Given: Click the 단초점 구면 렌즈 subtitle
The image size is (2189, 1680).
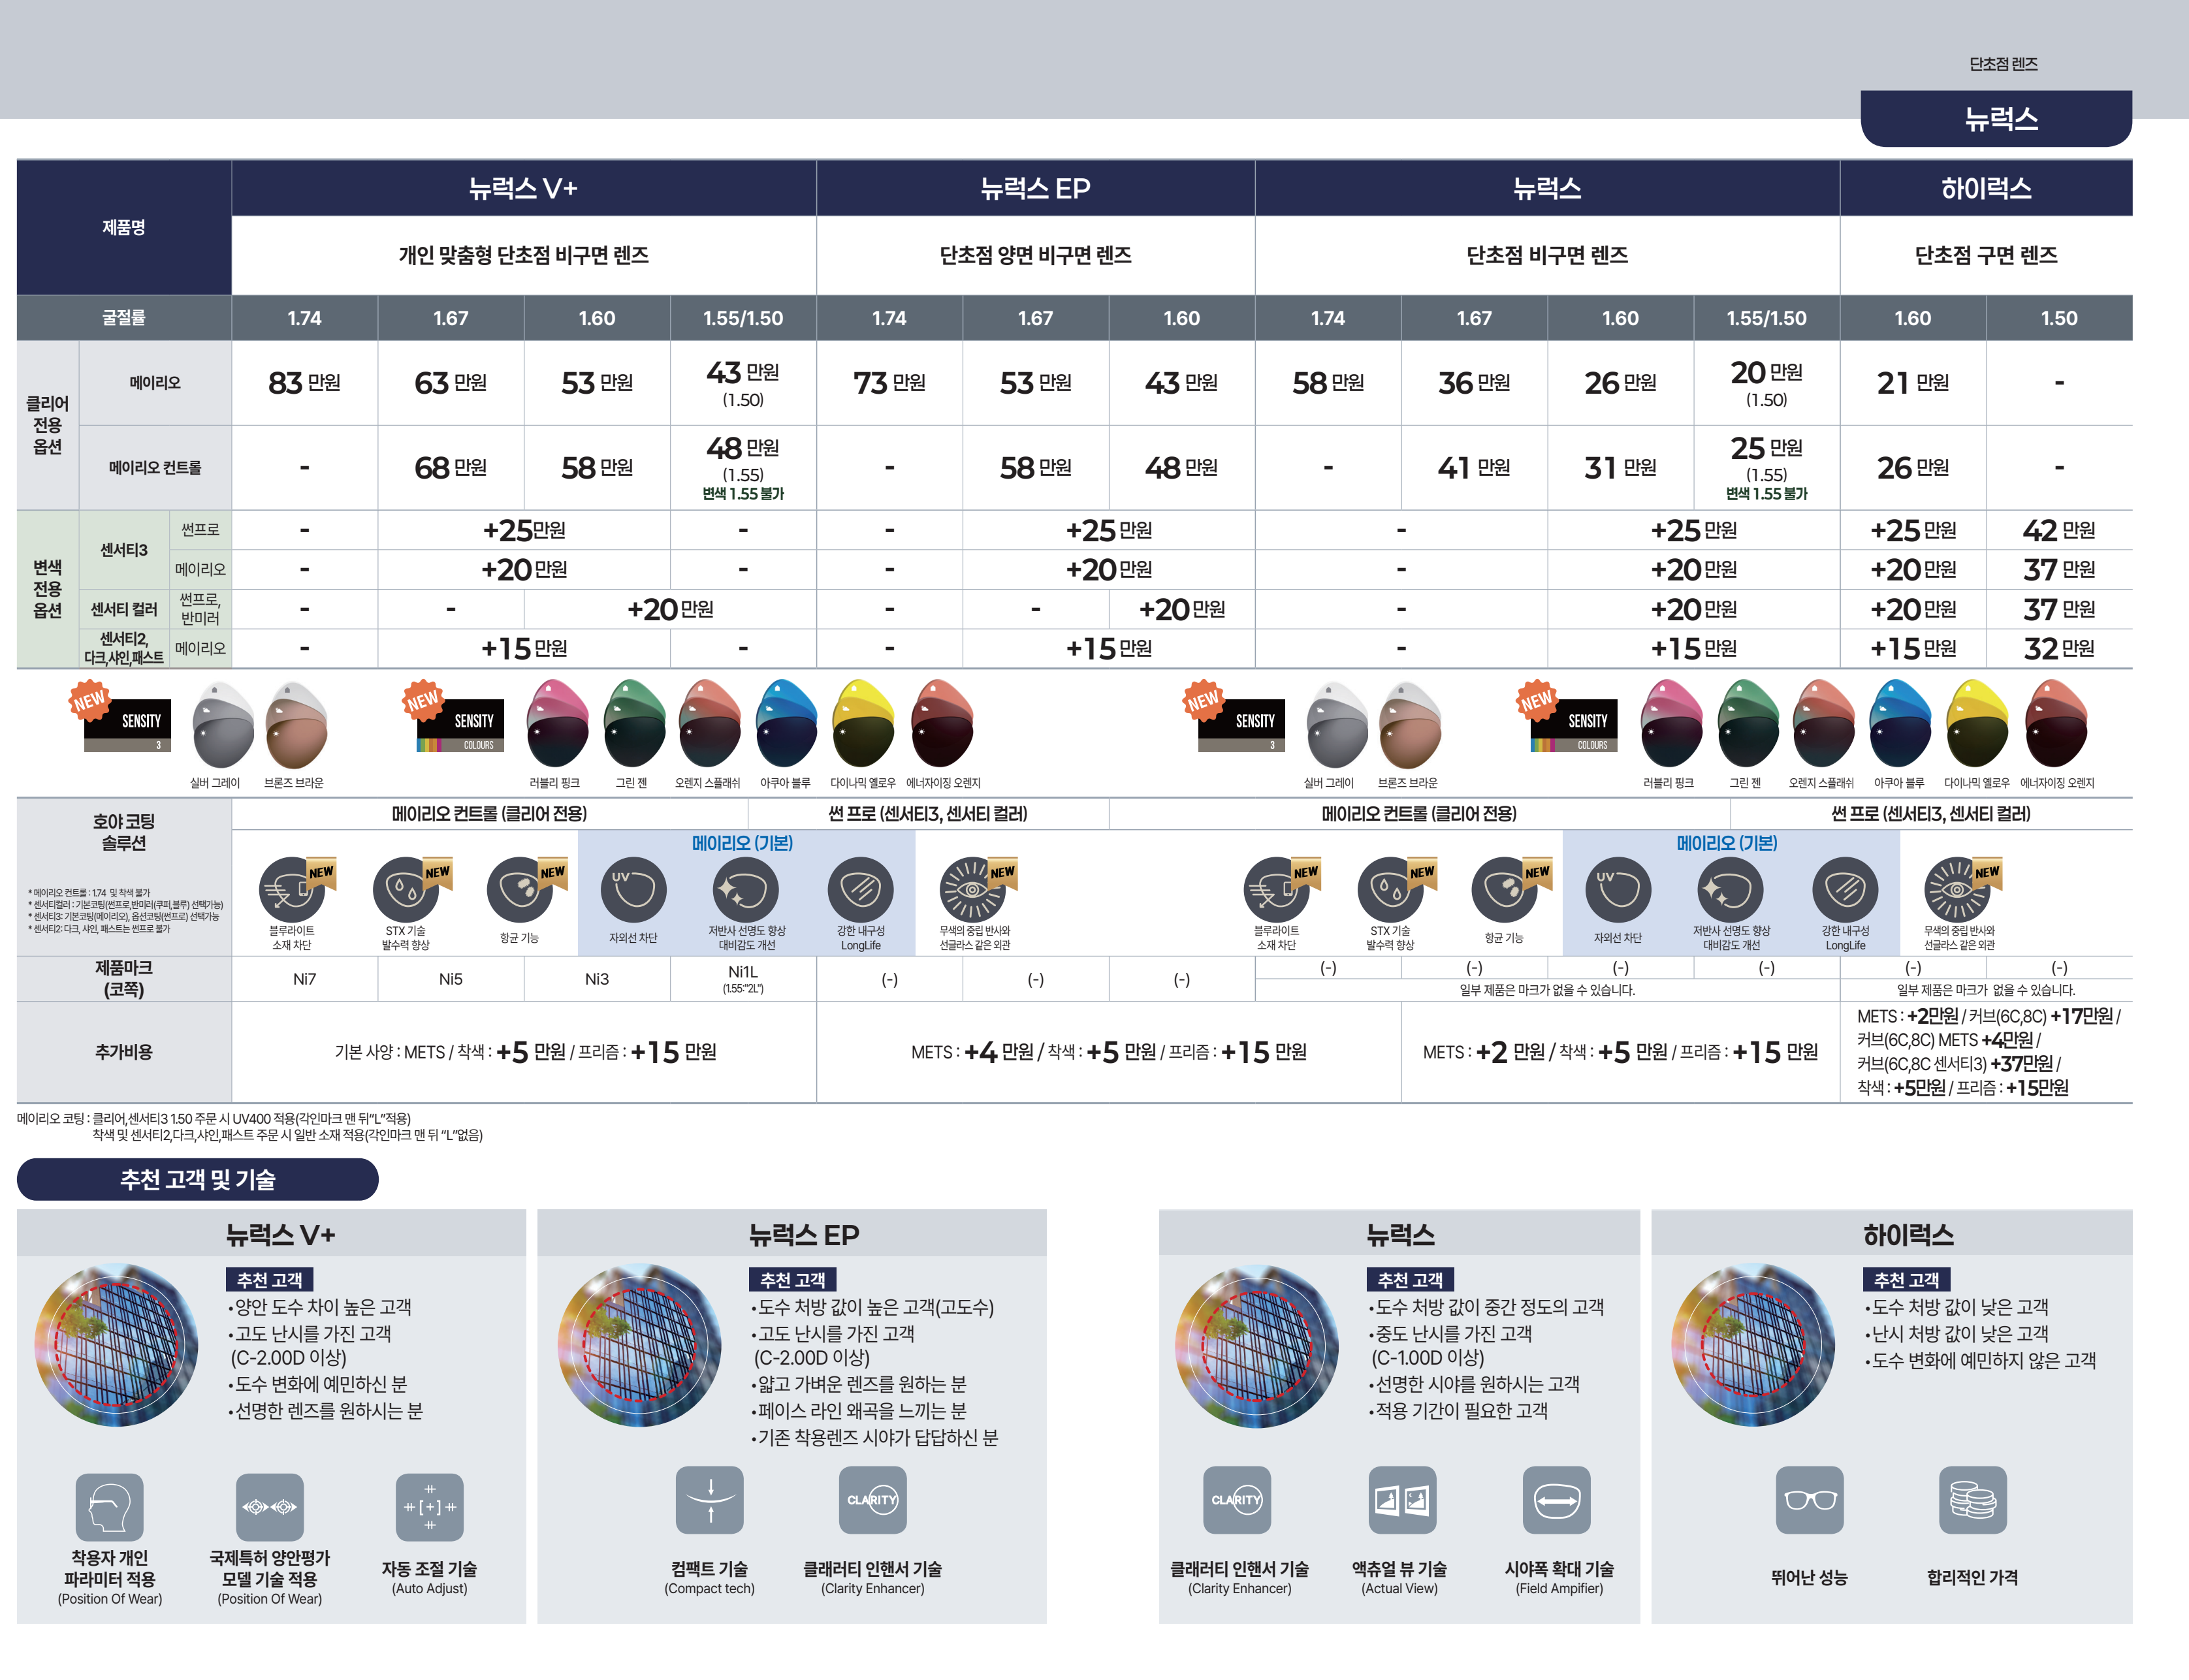Looking at the screenshot, I should (x=1986, y=255).
